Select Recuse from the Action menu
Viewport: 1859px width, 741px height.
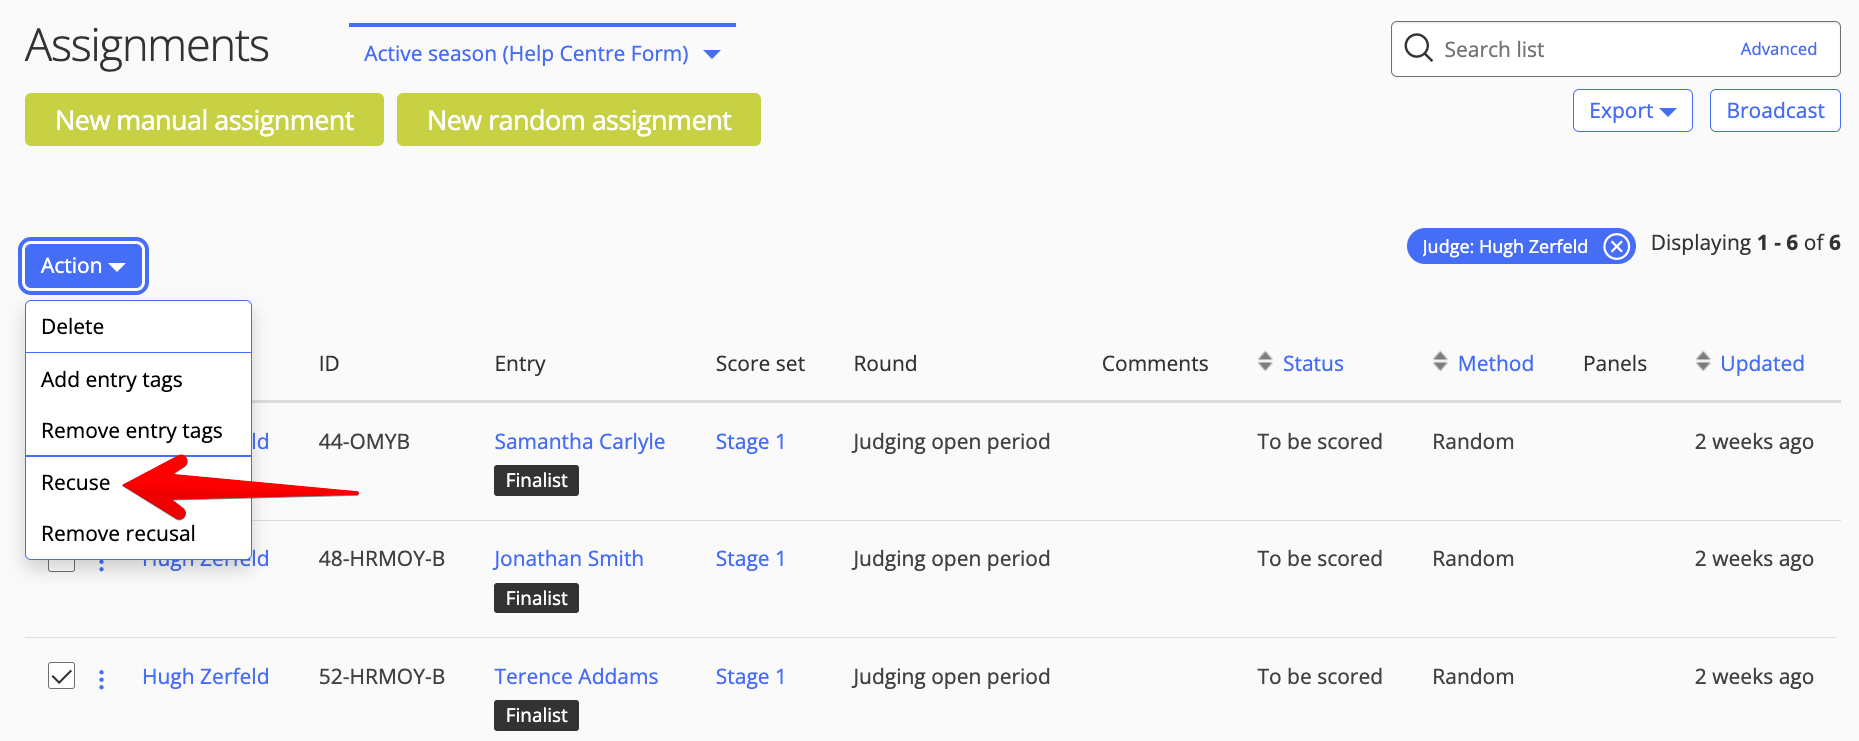click(x=76, y=483)
